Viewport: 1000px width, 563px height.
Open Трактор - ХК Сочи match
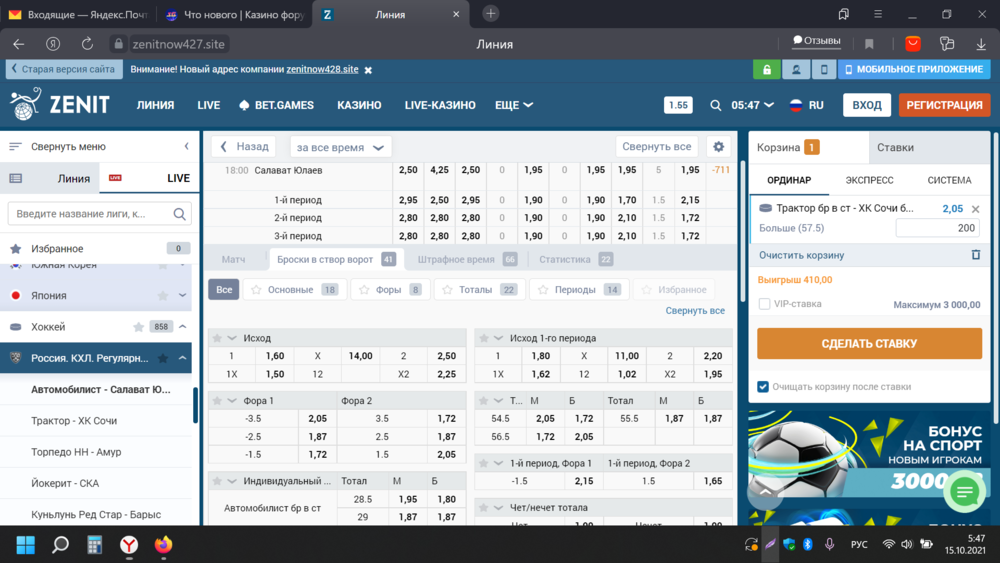(x=74, y=421)
